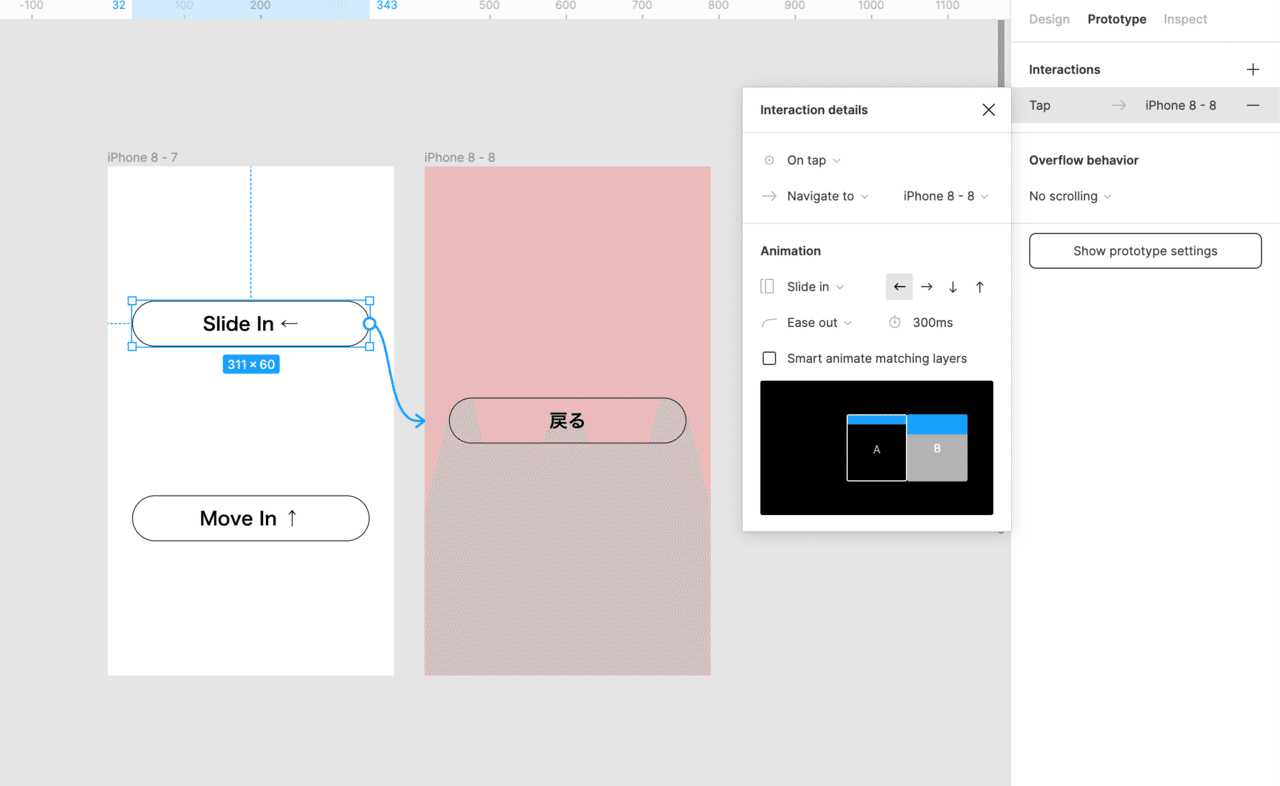Add a new interaction with plus icon
Viewport: 1280px width, 786px height.
[1252, 69]
